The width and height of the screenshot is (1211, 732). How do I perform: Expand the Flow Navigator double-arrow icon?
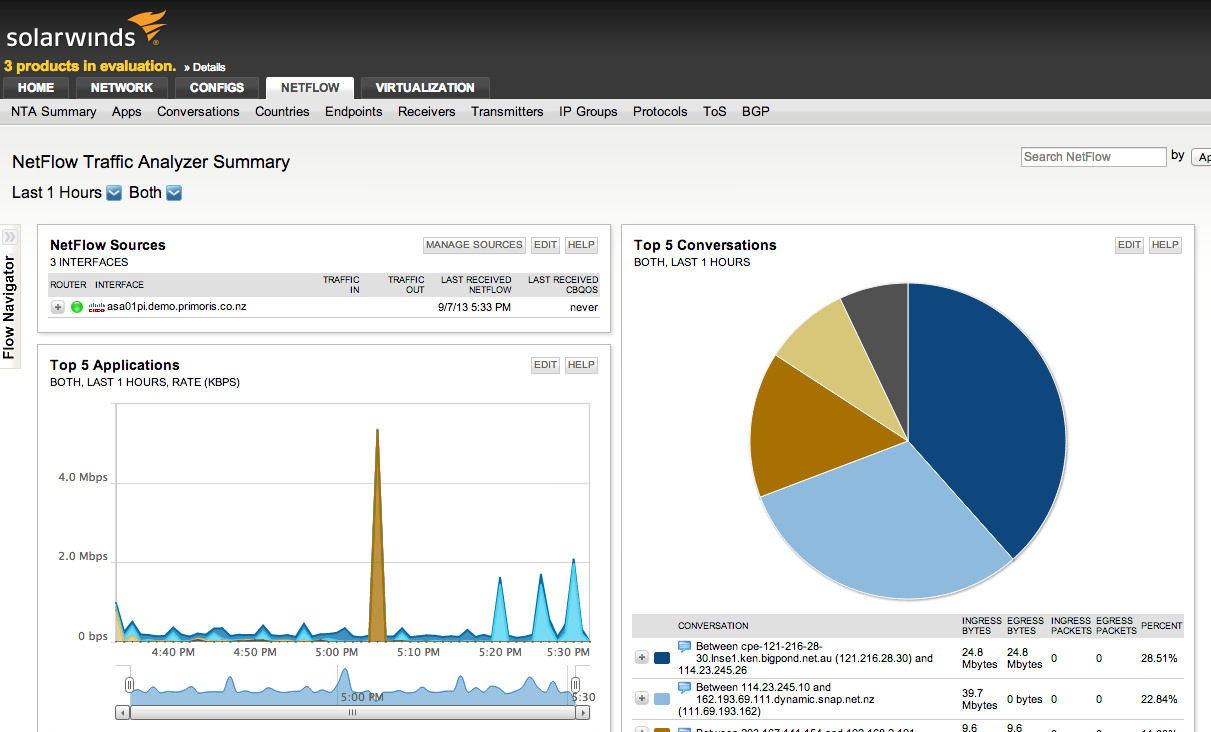10,237
